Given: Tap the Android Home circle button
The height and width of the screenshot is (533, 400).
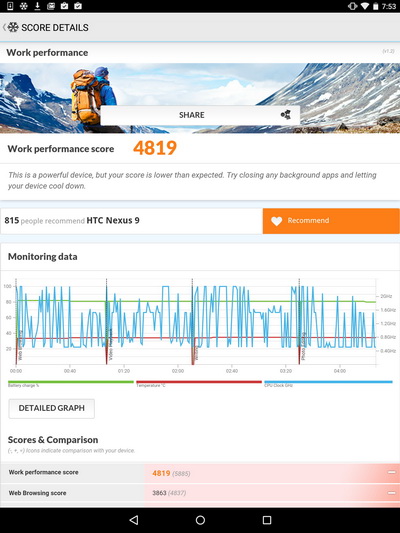Looking at the screenshot, I should 200,520.
